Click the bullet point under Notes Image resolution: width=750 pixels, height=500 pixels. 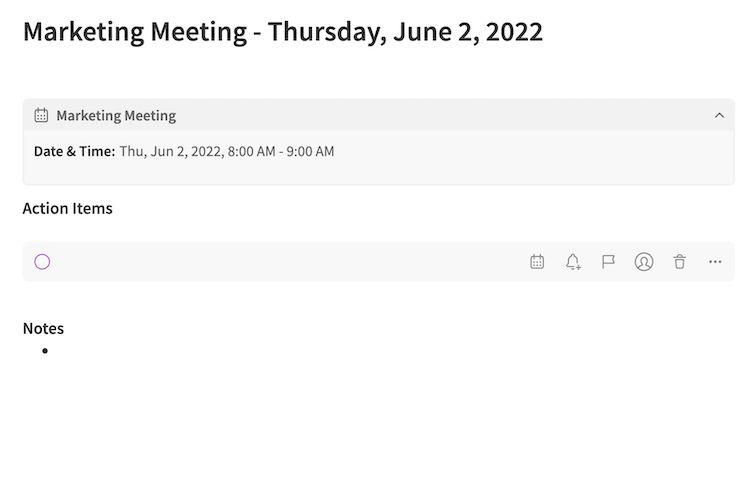click(45, 351)
